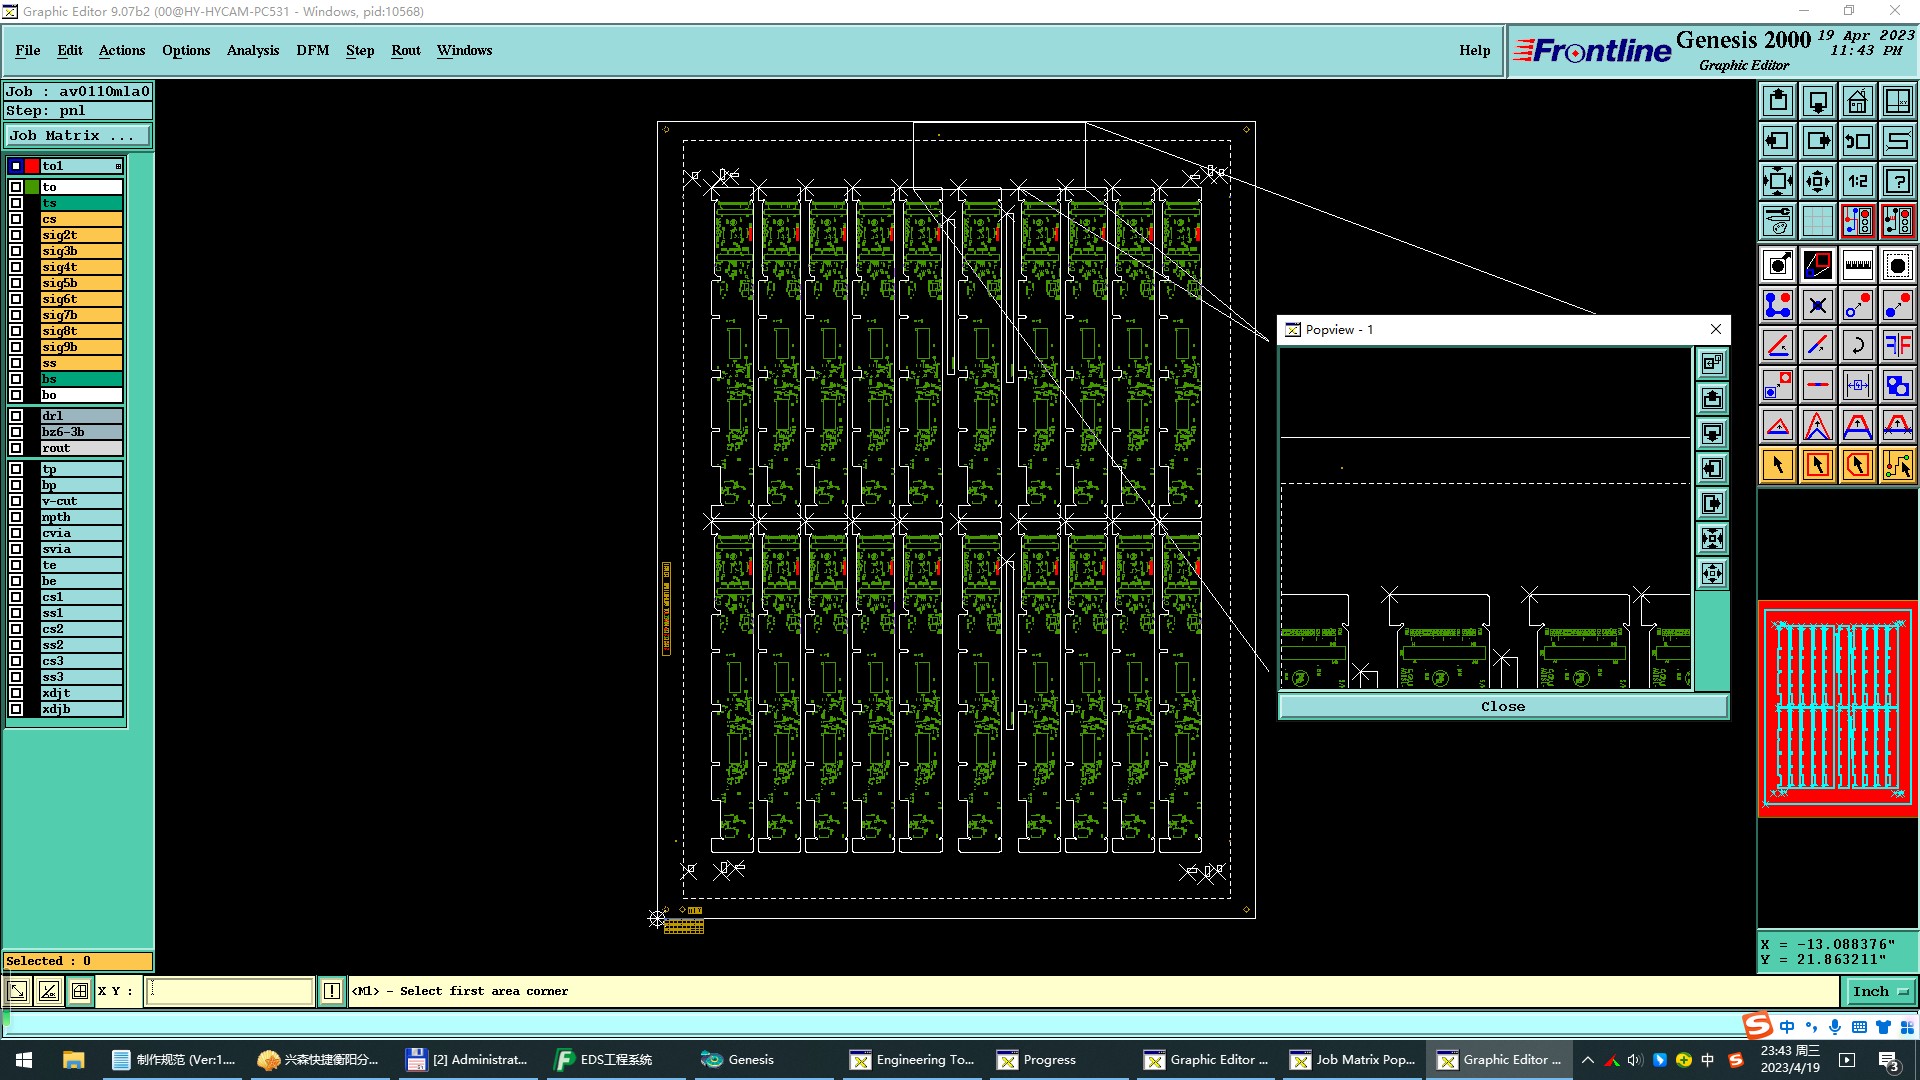The height and width of the screenshot is (1080, 1920).
Task: Click the 1:2 zoom scale icon
Action: coord(1857,181)
